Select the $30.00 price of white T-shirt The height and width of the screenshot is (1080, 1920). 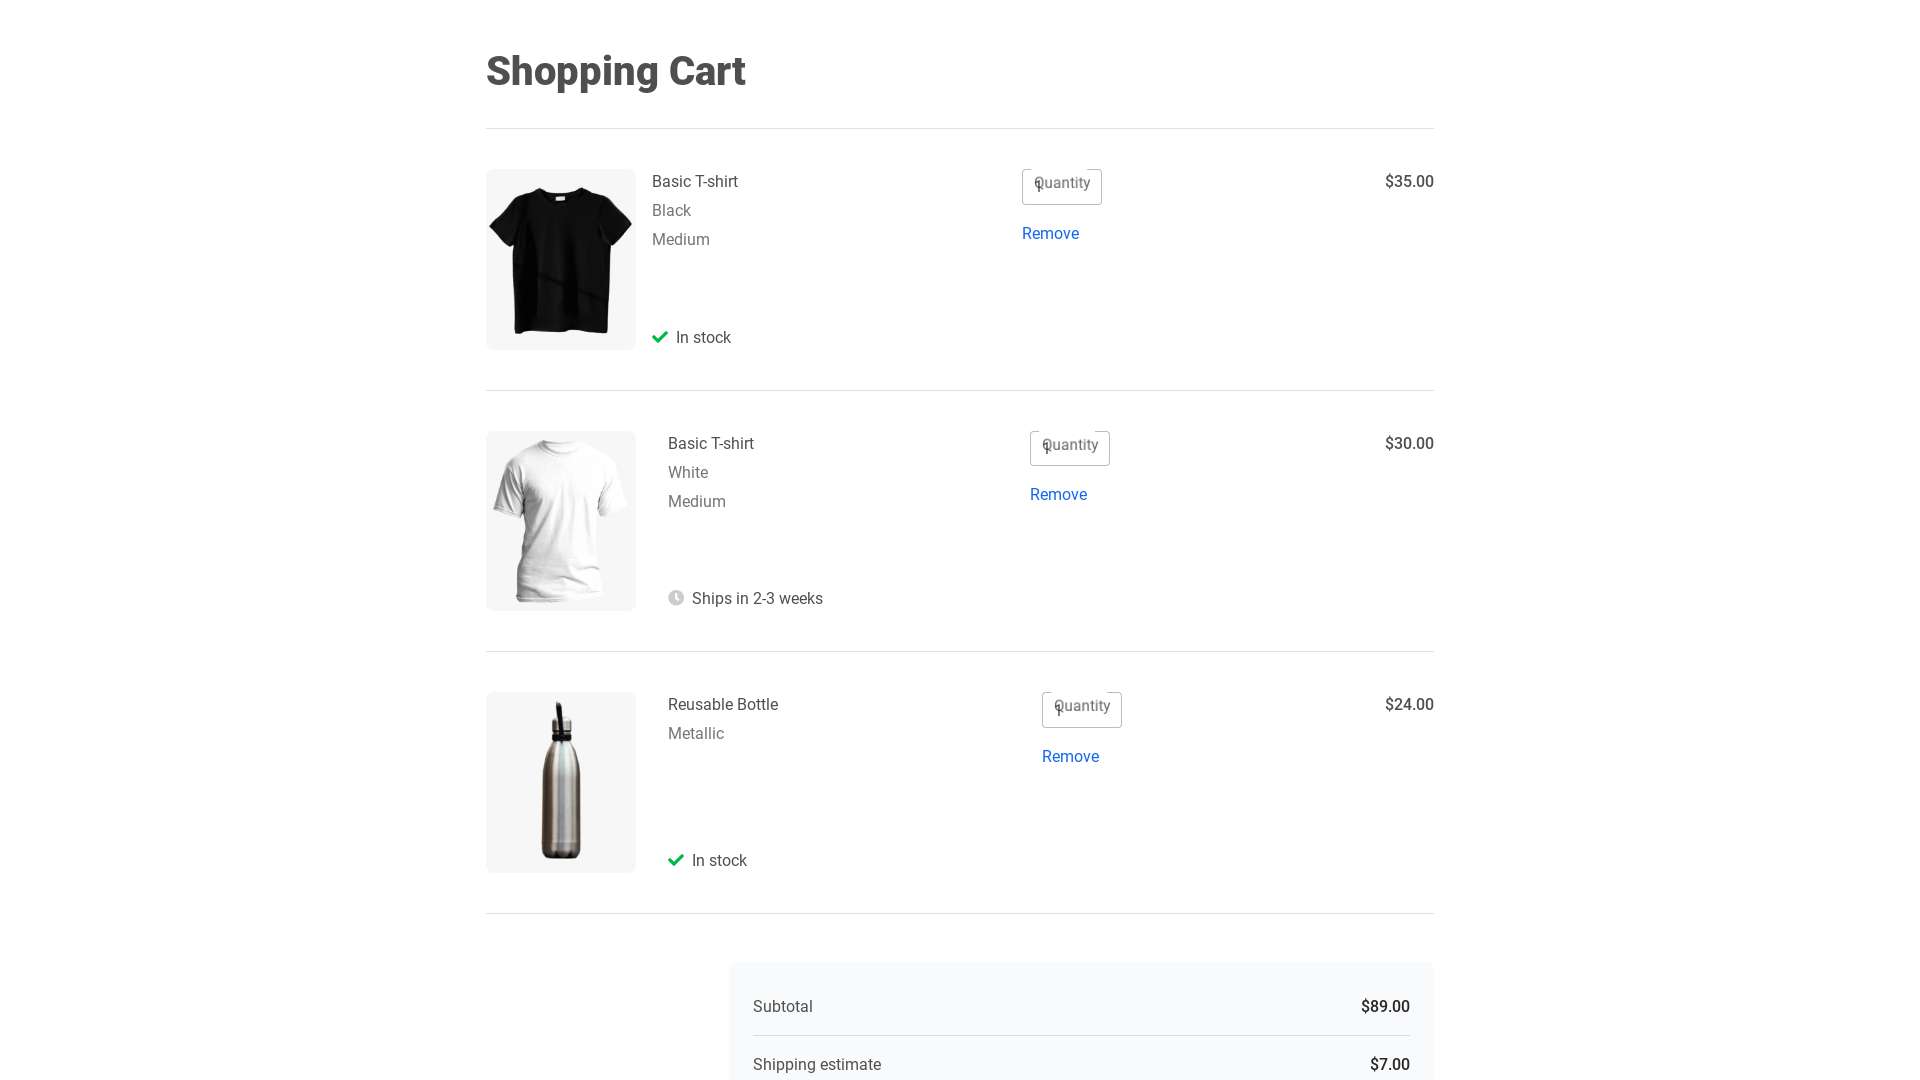click(1408, 443)
